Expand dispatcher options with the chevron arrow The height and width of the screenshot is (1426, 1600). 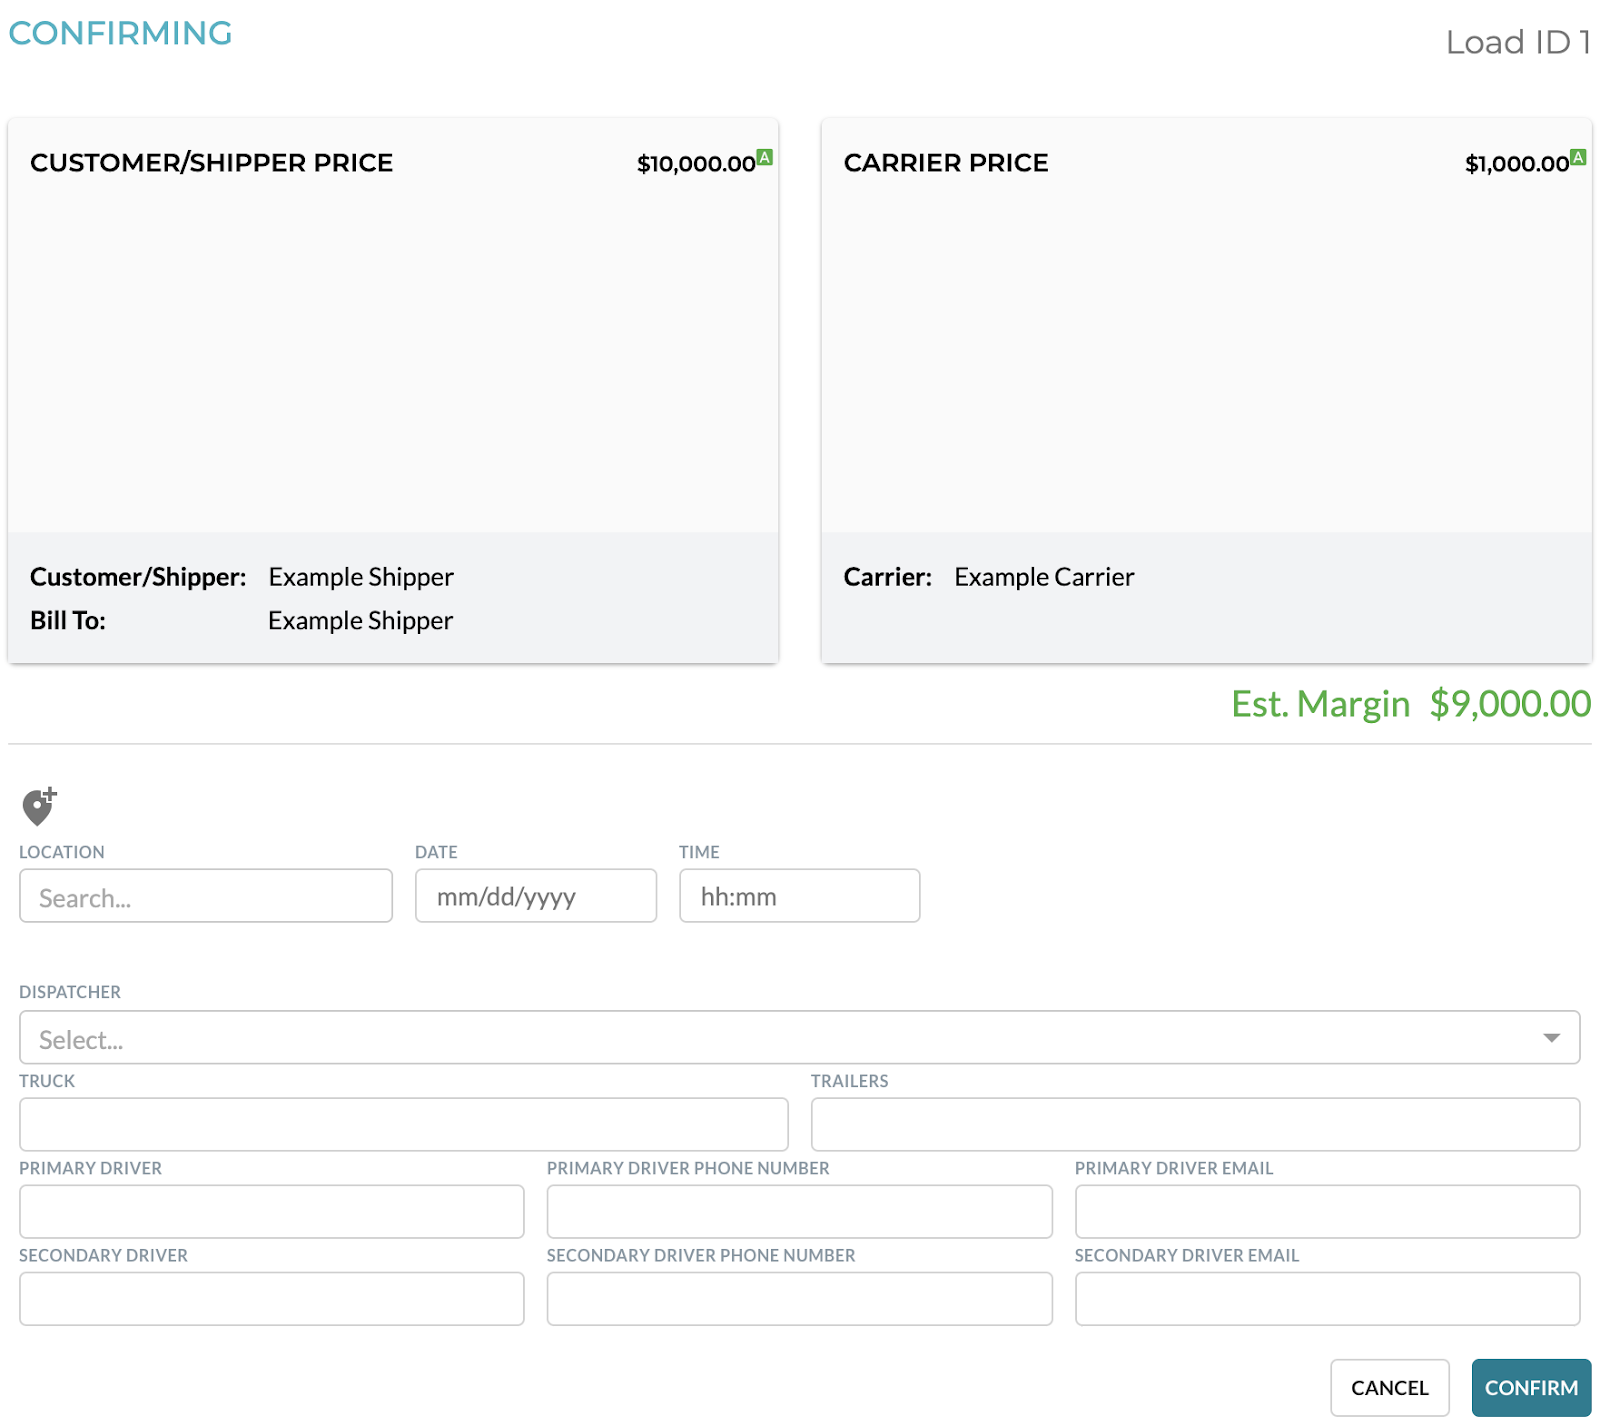pos(1552,1038)
